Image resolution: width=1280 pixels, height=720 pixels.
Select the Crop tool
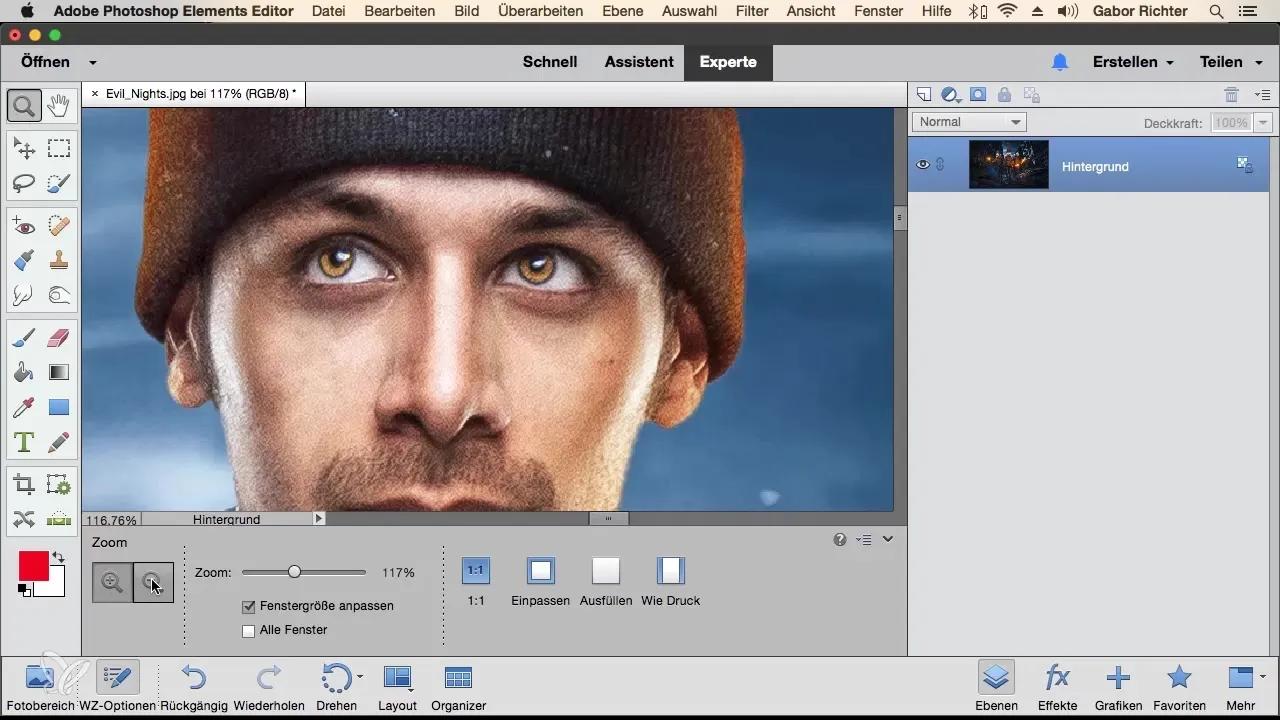coord(24,485)
